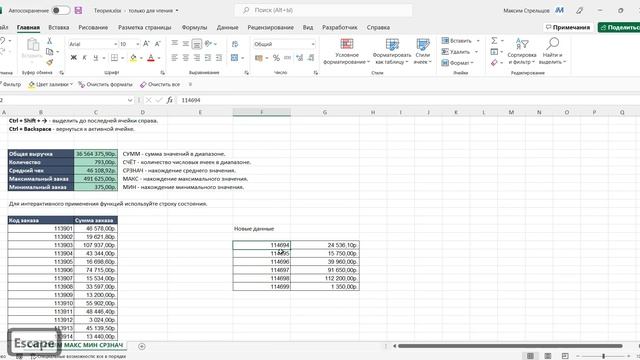Click the Вставить cells button

click(457, 41)
